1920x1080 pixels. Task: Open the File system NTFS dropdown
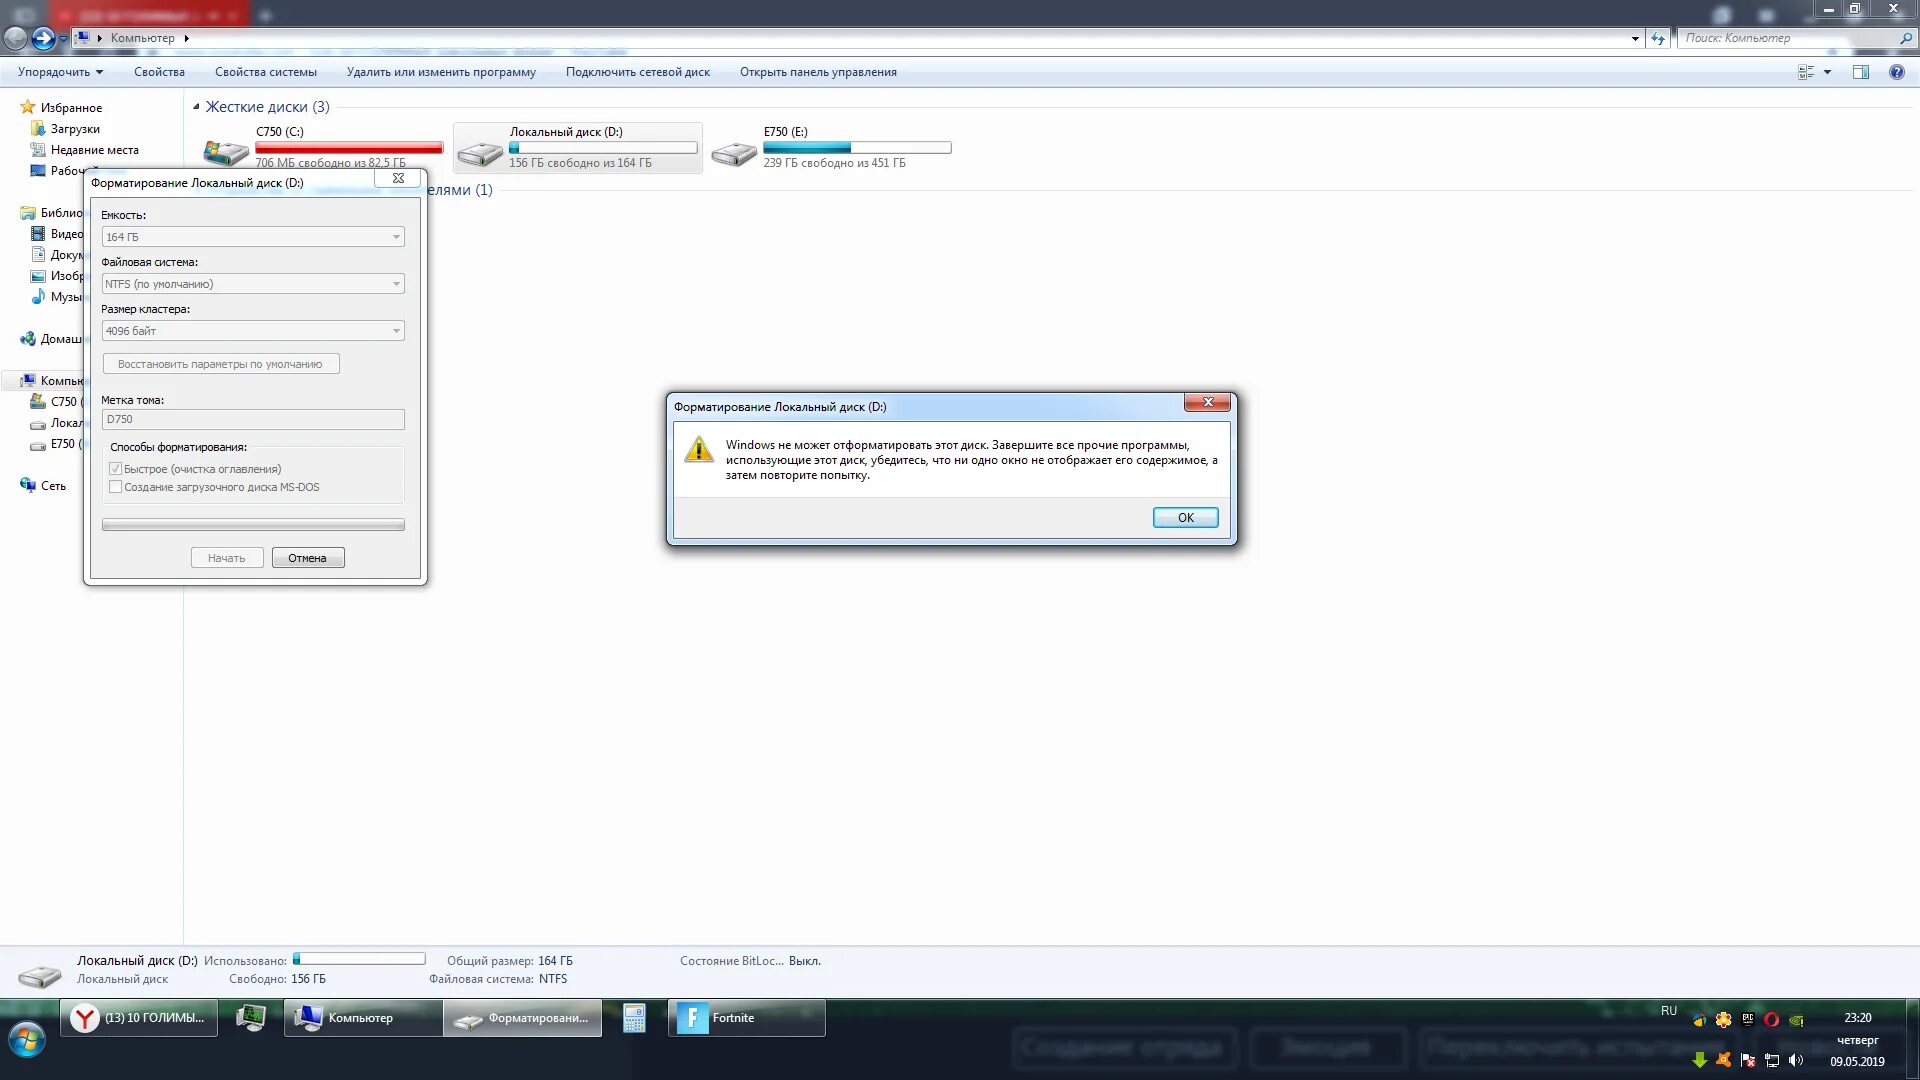click(252, 284)
